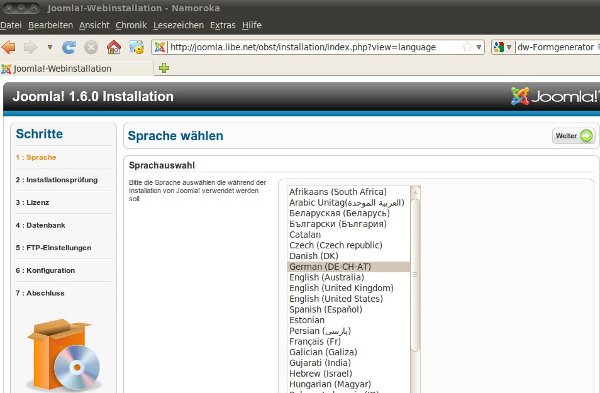Select Български (България) language

(x=349, y=224)
